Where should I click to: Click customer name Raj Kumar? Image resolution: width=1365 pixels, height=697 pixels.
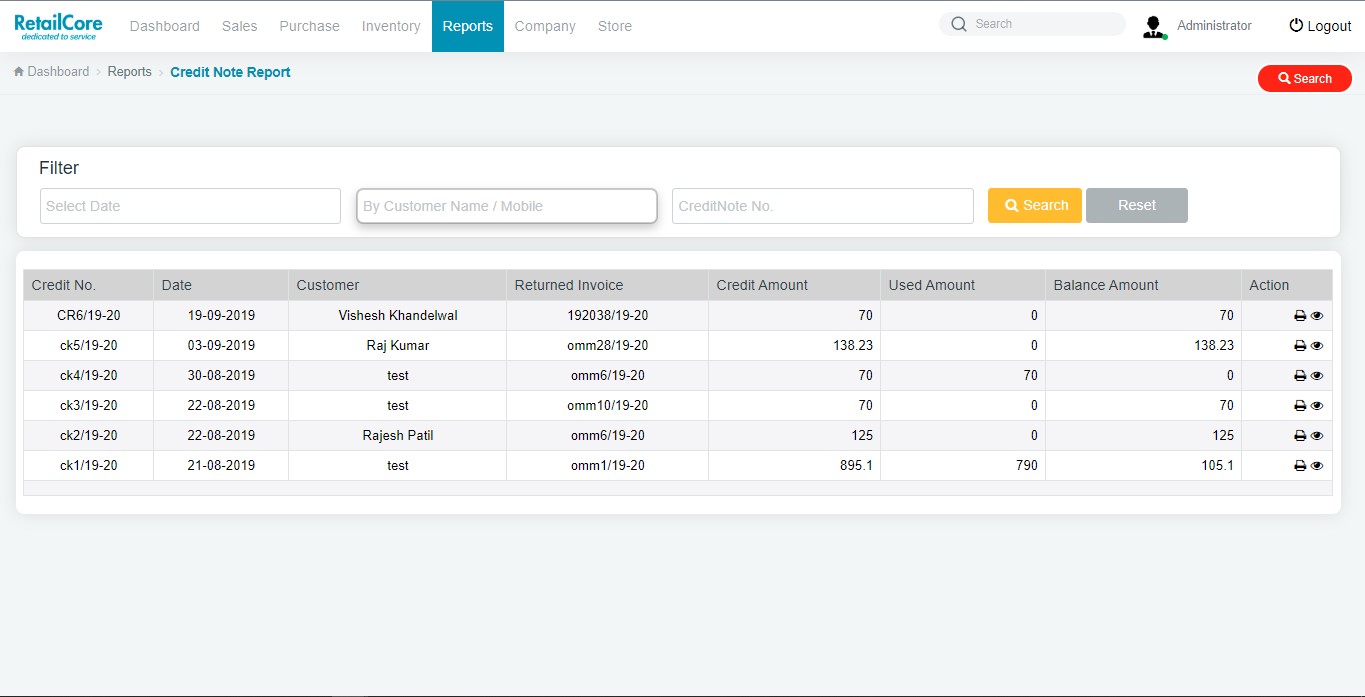tap(398, 346)
